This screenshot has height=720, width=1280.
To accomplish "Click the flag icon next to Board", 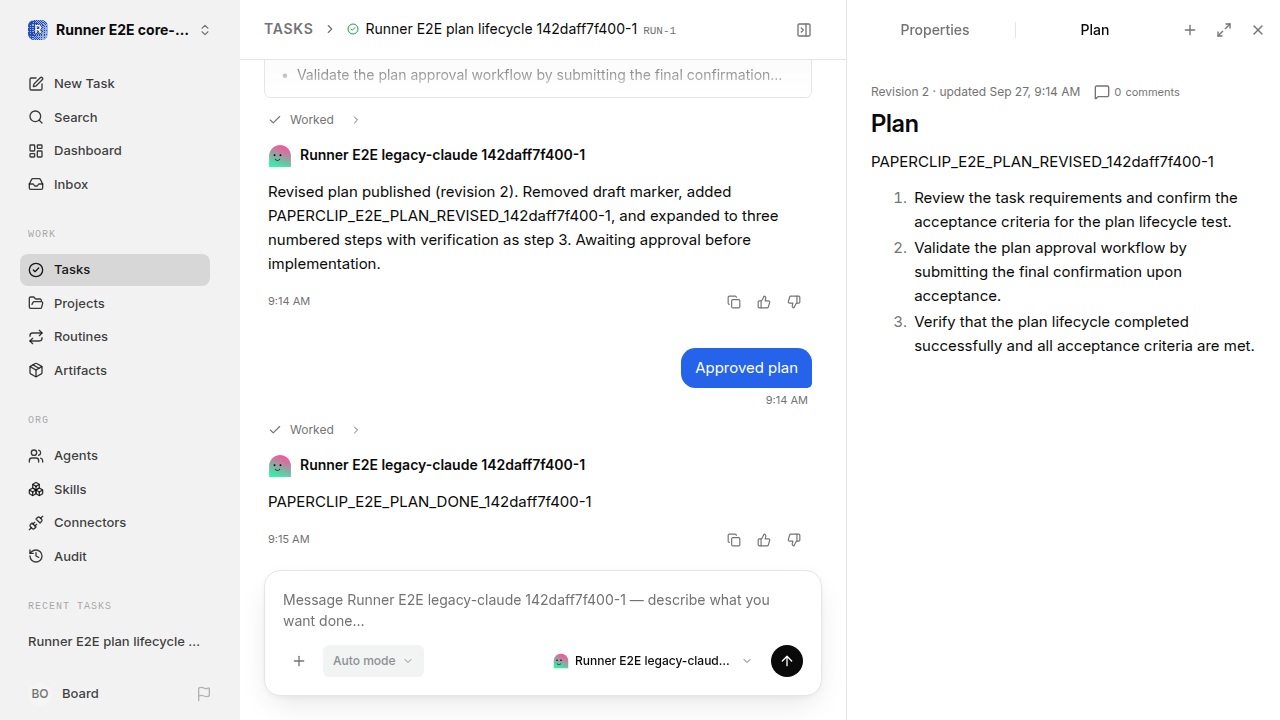I will [204, 694].
